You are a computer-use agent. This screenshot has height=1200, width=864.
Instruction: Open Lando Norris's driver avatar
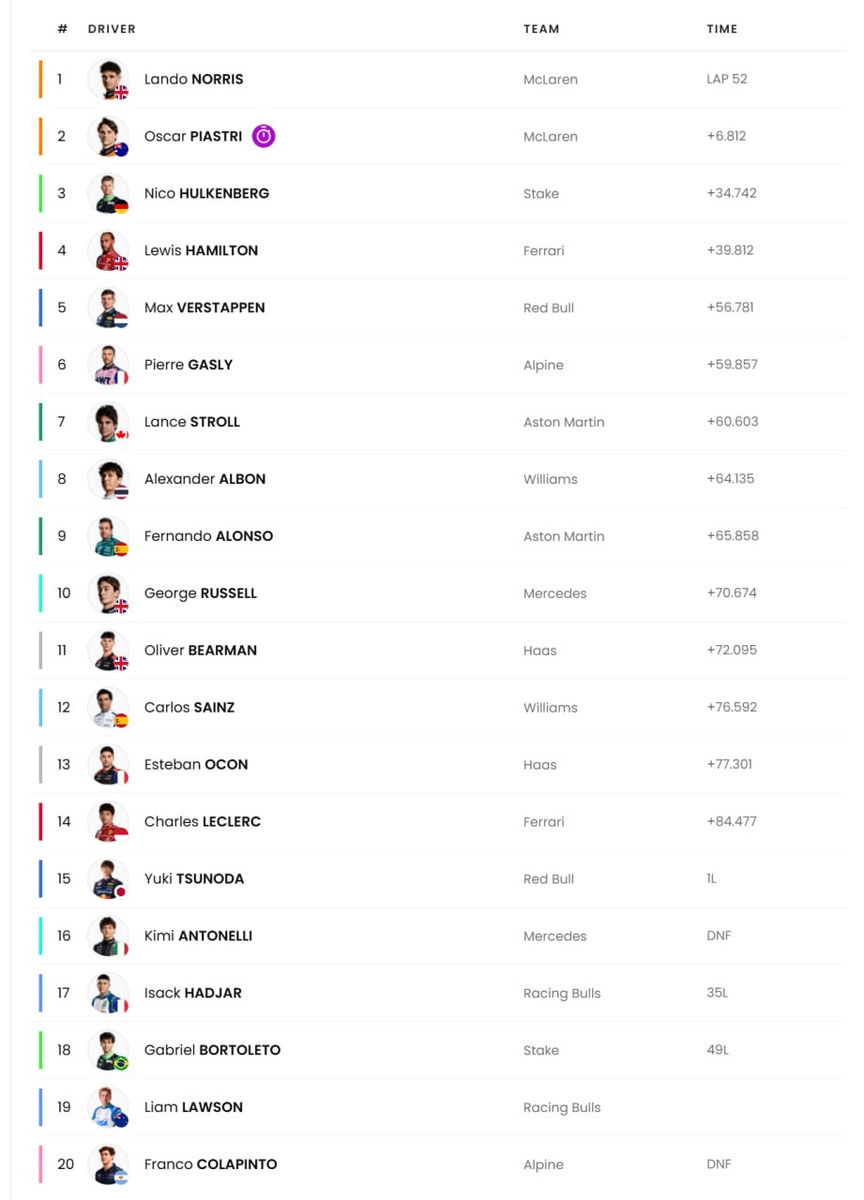click(108, 79)
